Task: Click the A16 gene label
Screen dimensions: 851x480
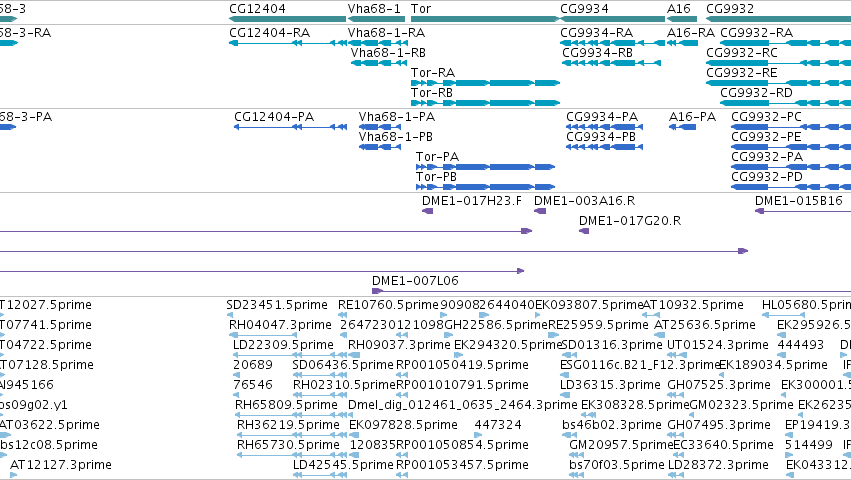Action: 678,9
